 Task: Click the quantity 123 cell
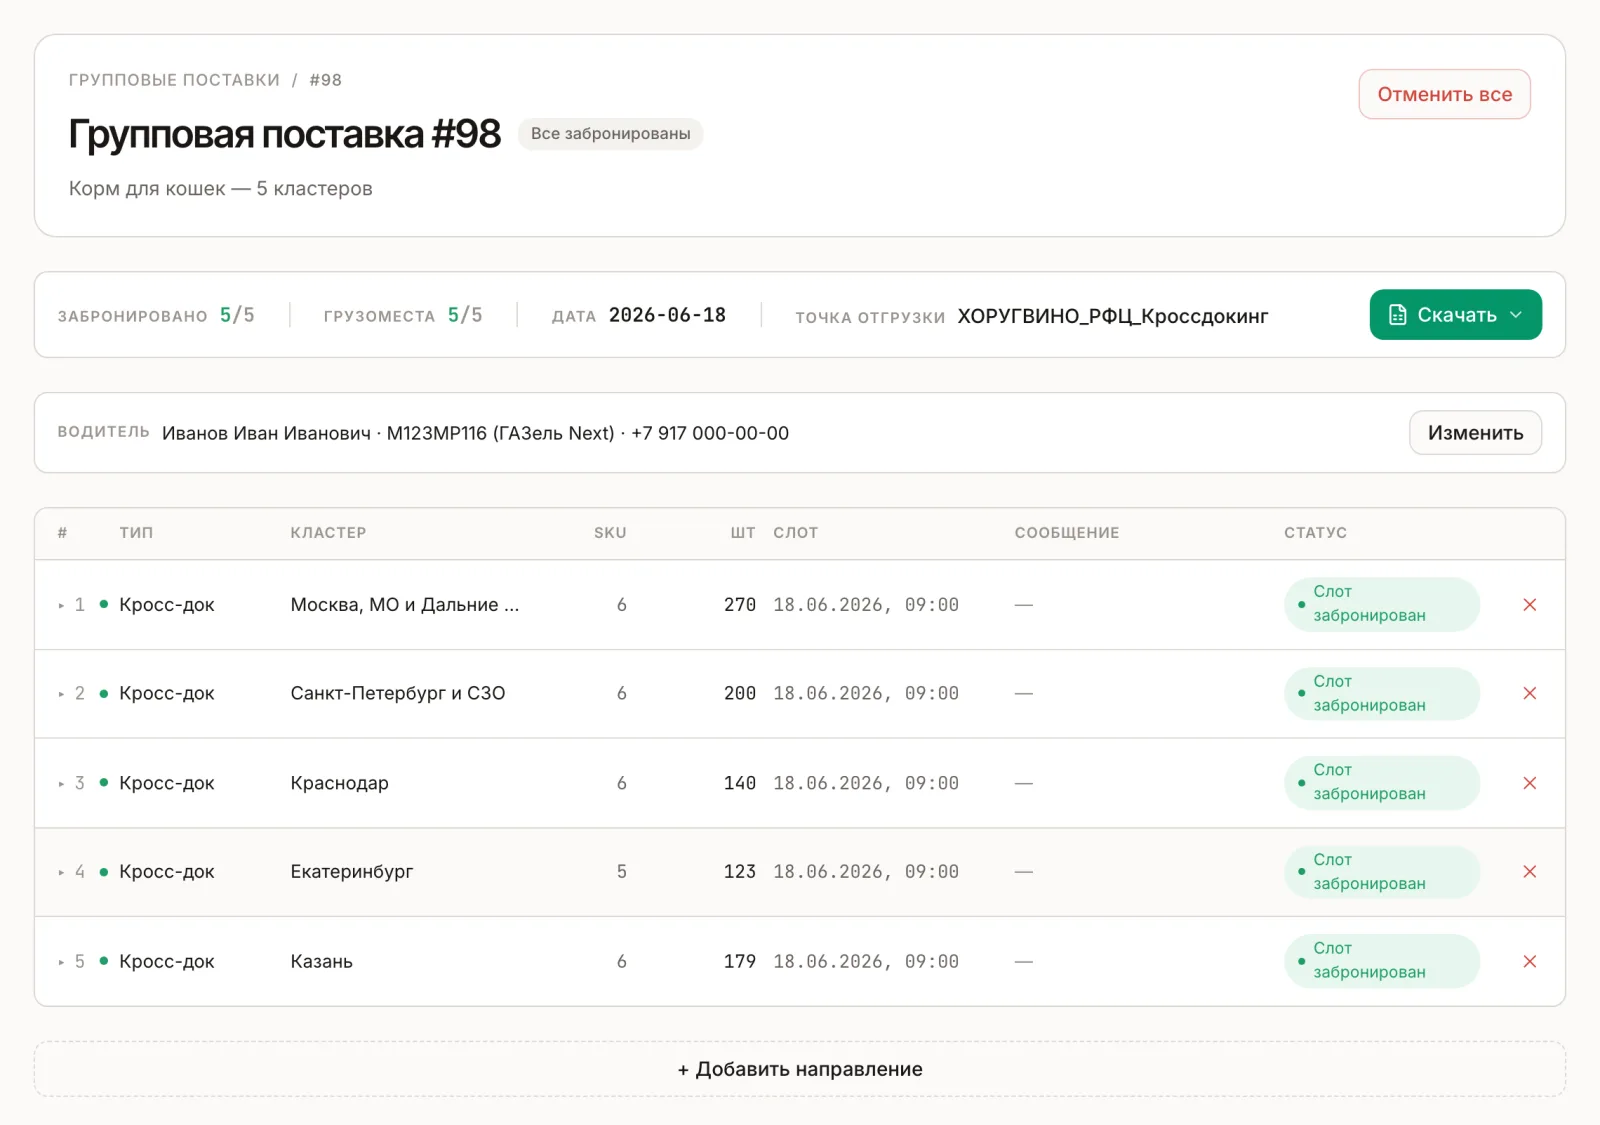(740, 872)
